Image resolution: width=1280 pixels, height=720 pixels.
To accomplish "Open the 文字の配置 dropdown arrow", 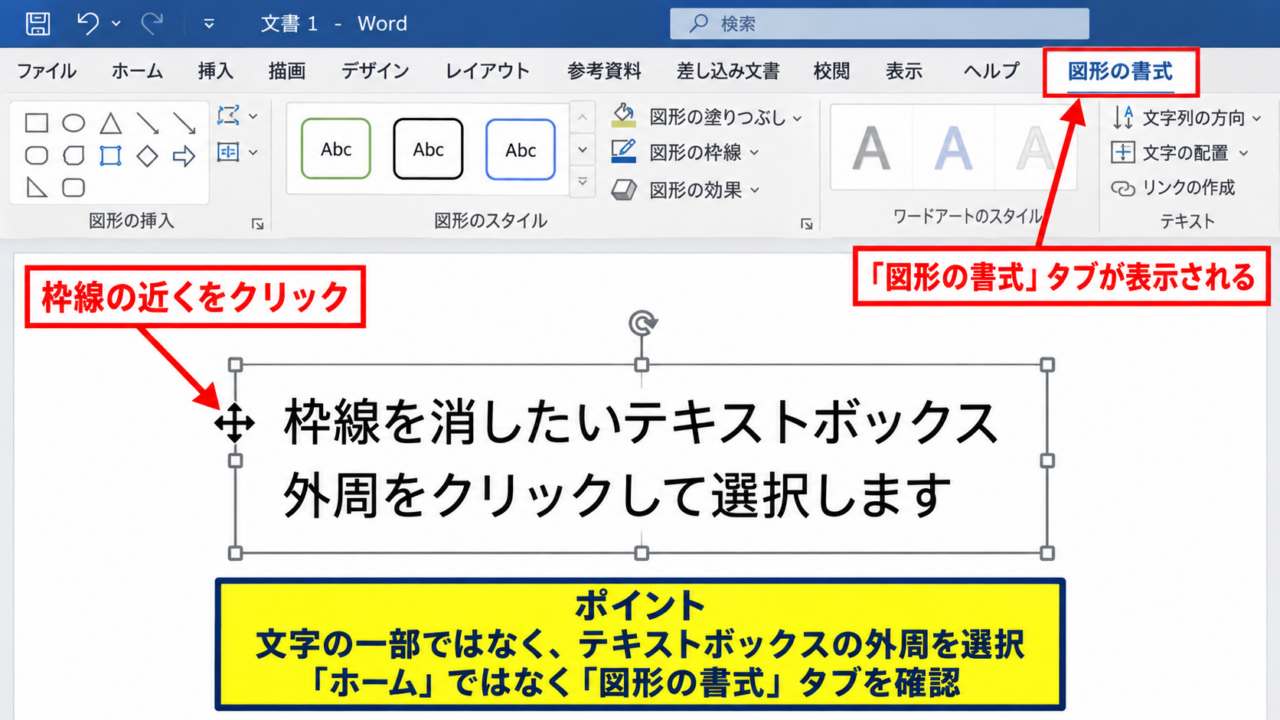I will pos(1244,154).
